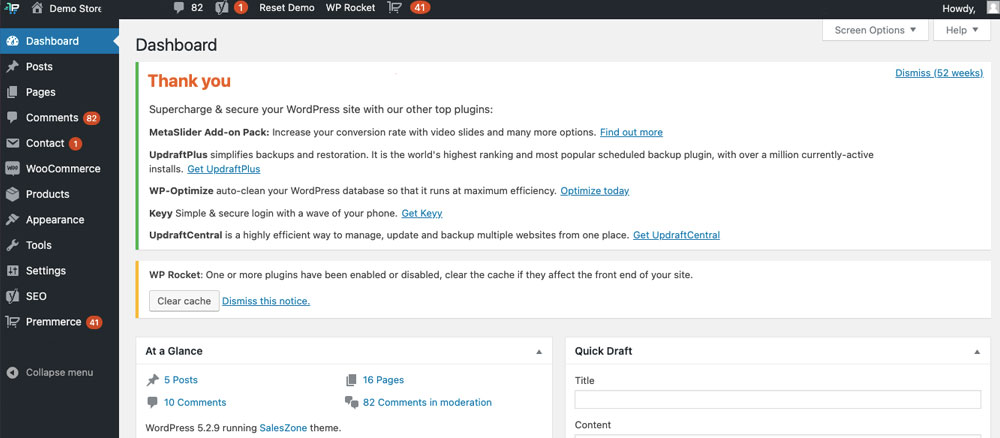Click the Settings sliders icon in sidebar
The height and width of the screenshot is (438, 1000).
[x=12, y=271]
